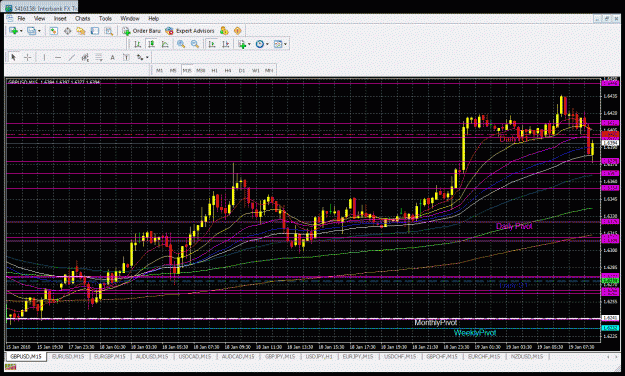Toggle the Data Window panel
The height and width of the screenshot is (376, 625).
coord(67,31)
